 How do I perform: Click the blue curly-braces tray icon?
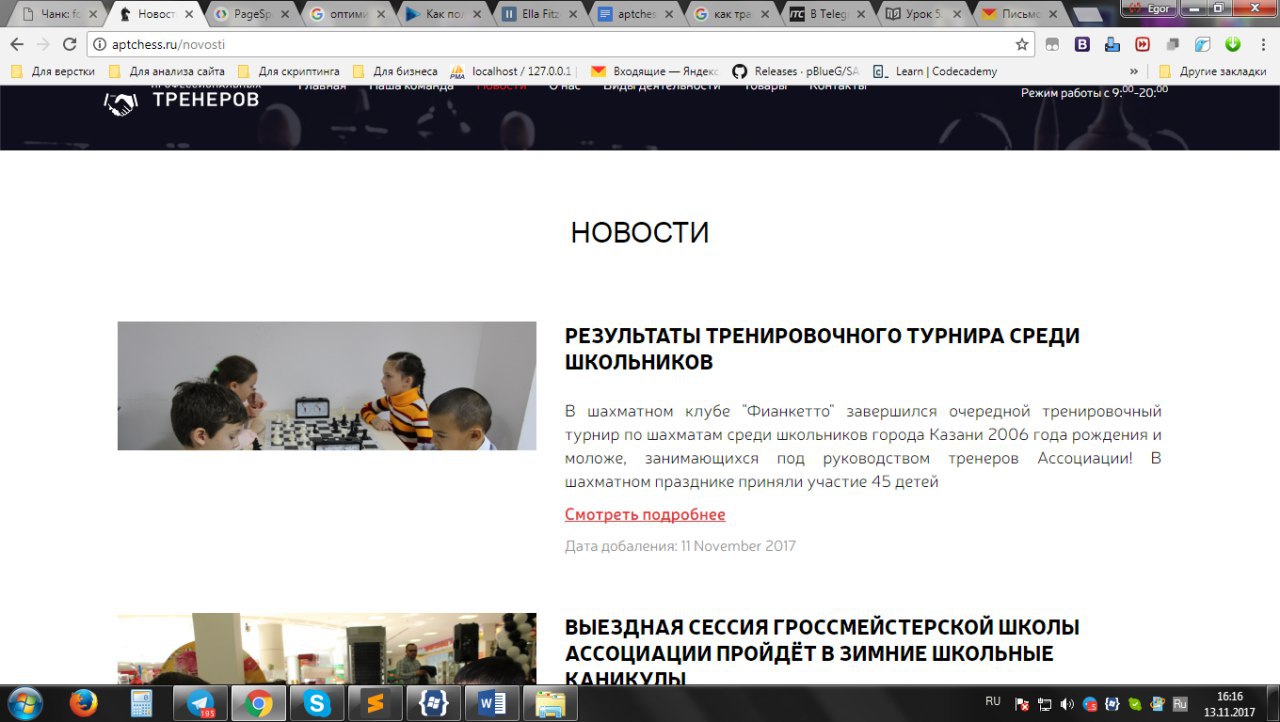pos(1112,704)
